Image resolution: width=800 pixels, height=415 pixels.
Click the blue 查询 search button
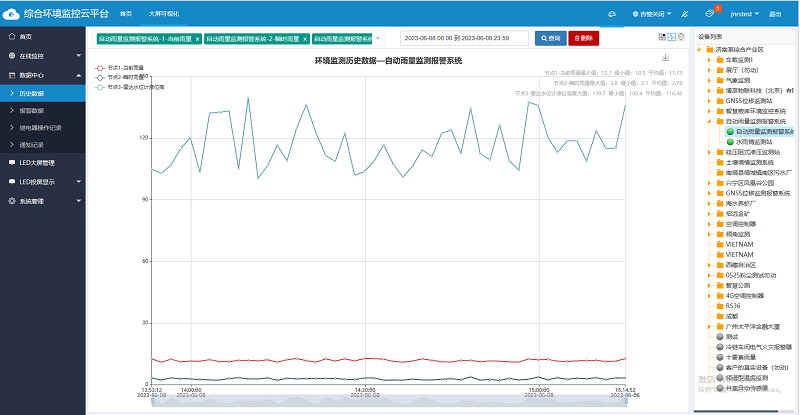(550, 38)
